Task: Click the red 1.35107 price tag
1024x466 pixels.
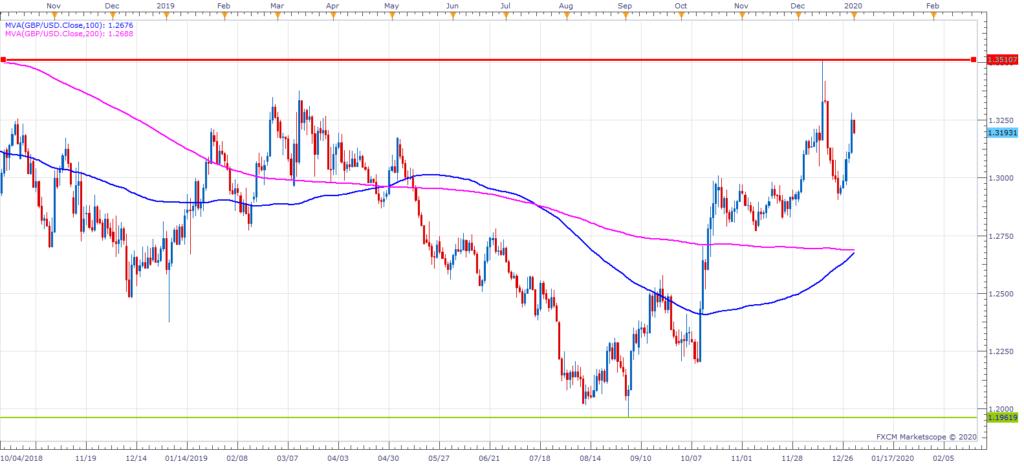Action: [1001, 60]
